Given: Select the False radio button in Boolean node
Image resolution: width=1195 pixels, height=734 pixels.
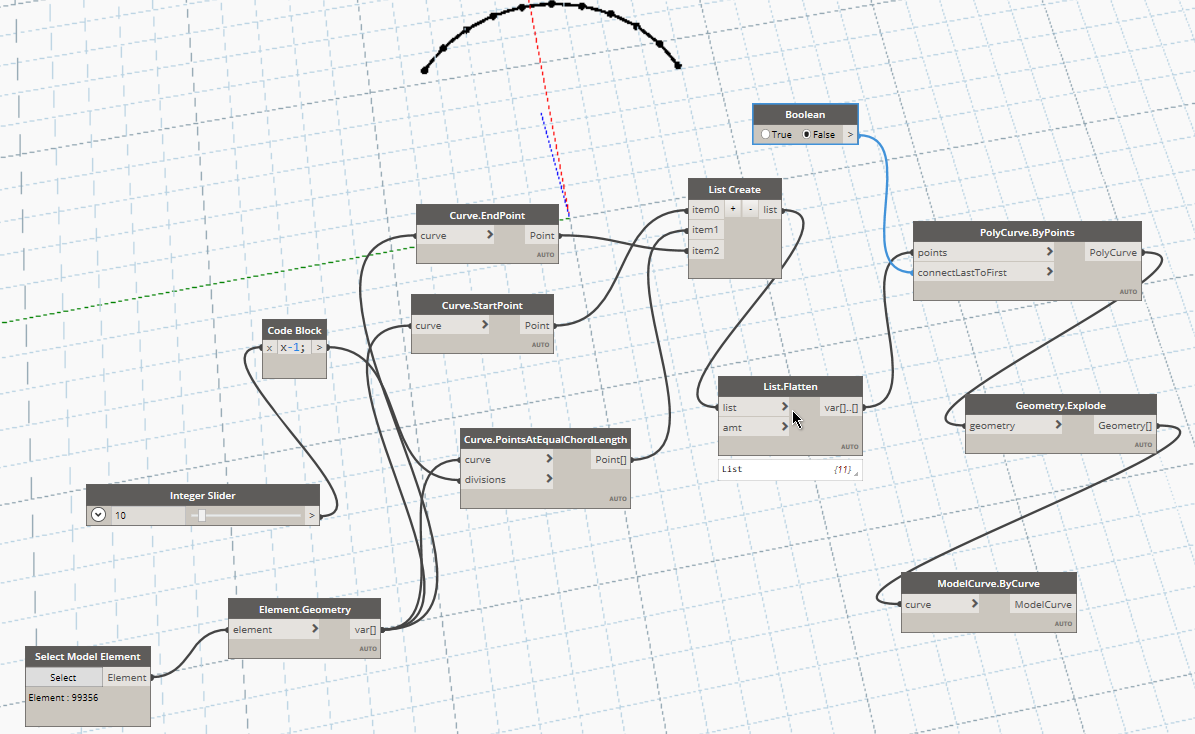Looking at the screenshot, I should pos(806,134).
